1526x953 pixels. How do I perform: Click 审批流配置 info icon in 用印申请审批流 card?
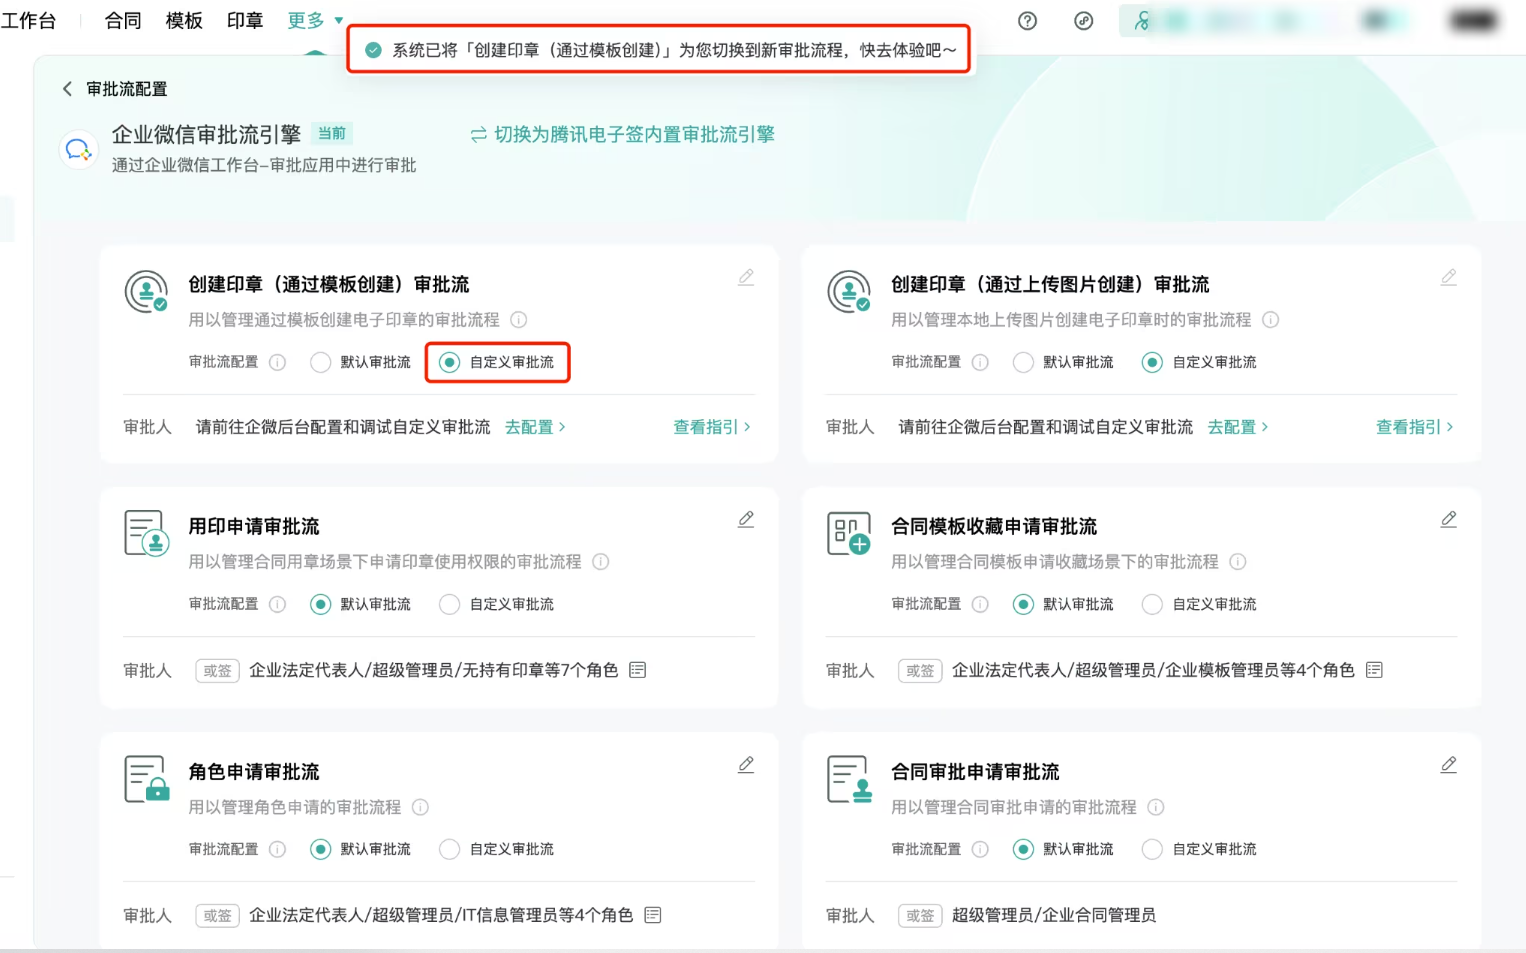277,604
